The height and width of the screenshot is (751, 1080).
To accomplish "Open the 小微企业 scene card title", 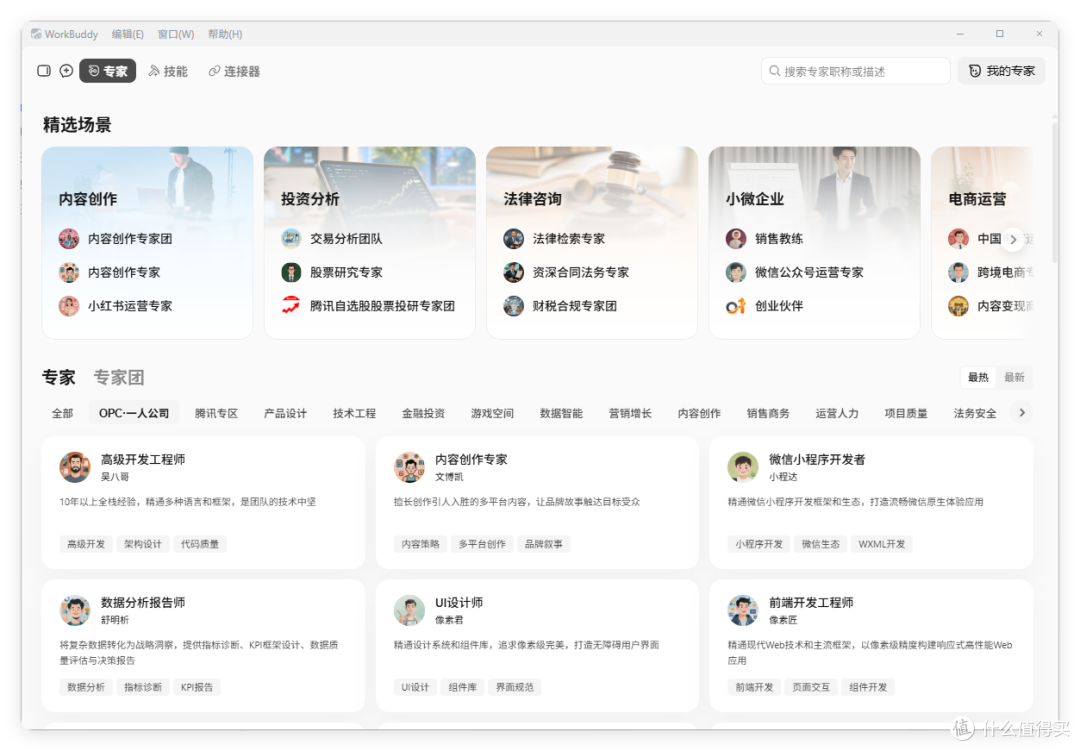I will tap(755, 199).
